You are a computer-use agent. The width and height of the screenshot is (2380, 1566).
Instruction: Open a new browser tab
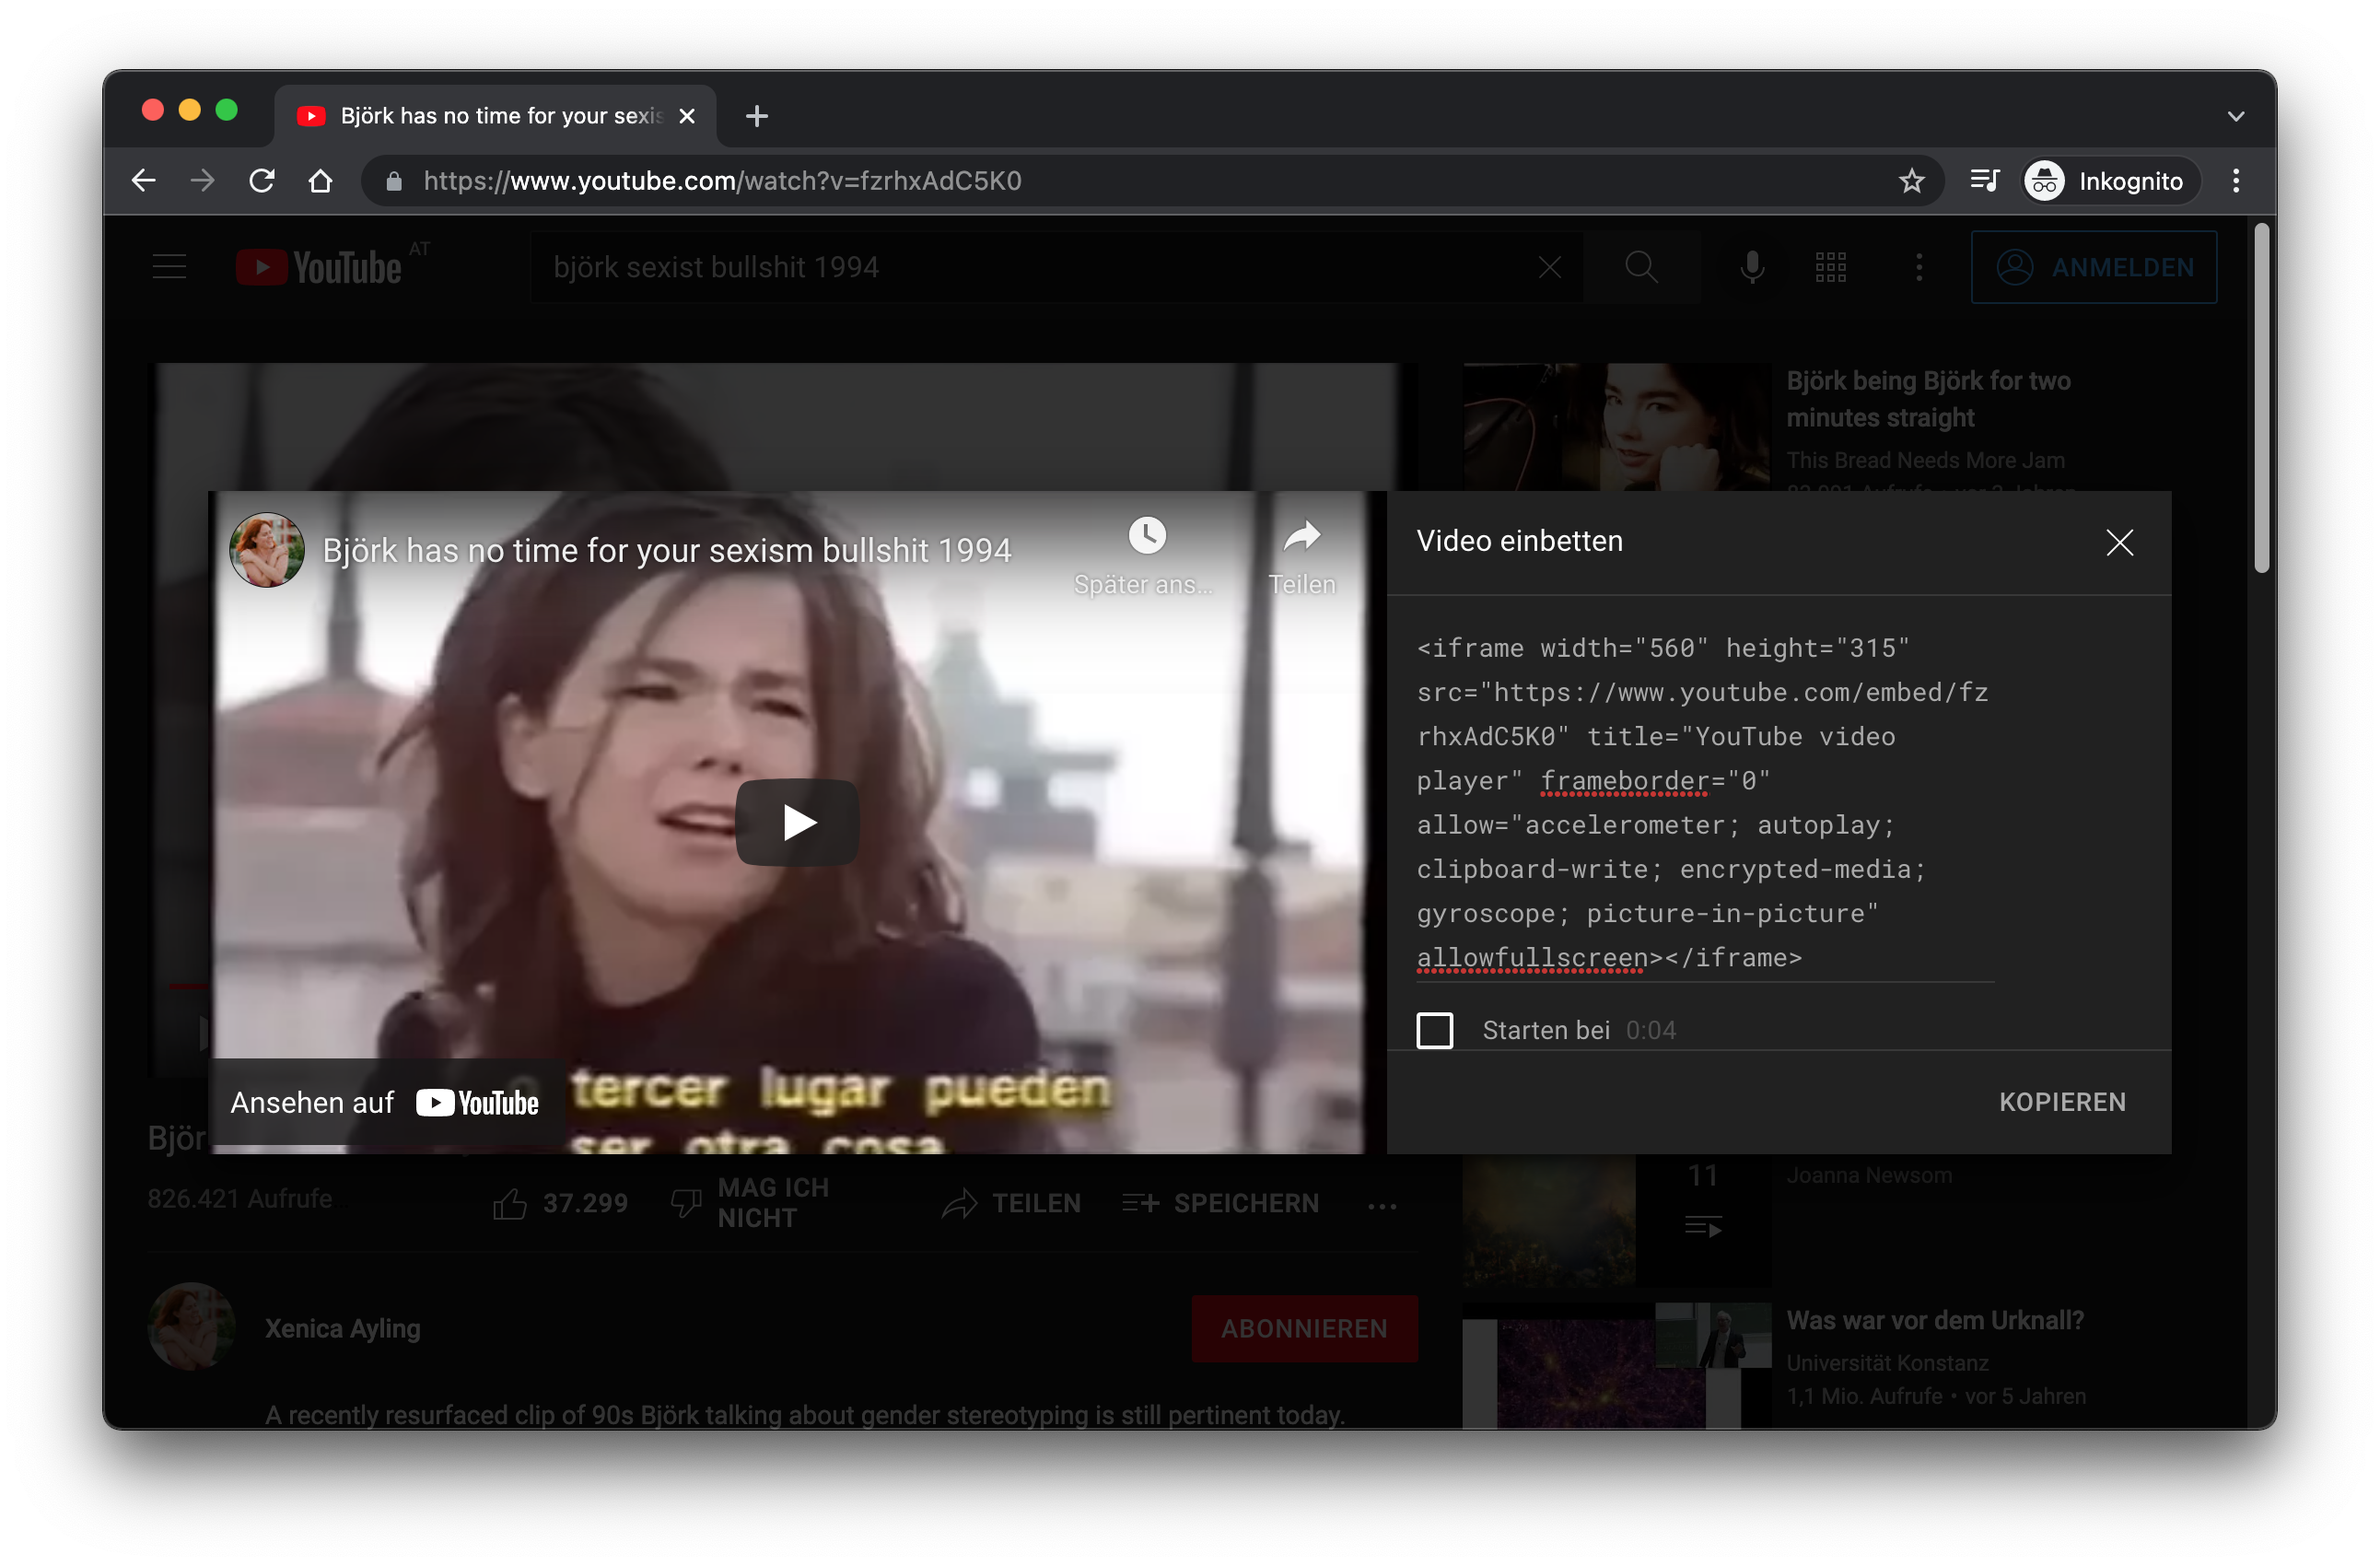[757, 116]
